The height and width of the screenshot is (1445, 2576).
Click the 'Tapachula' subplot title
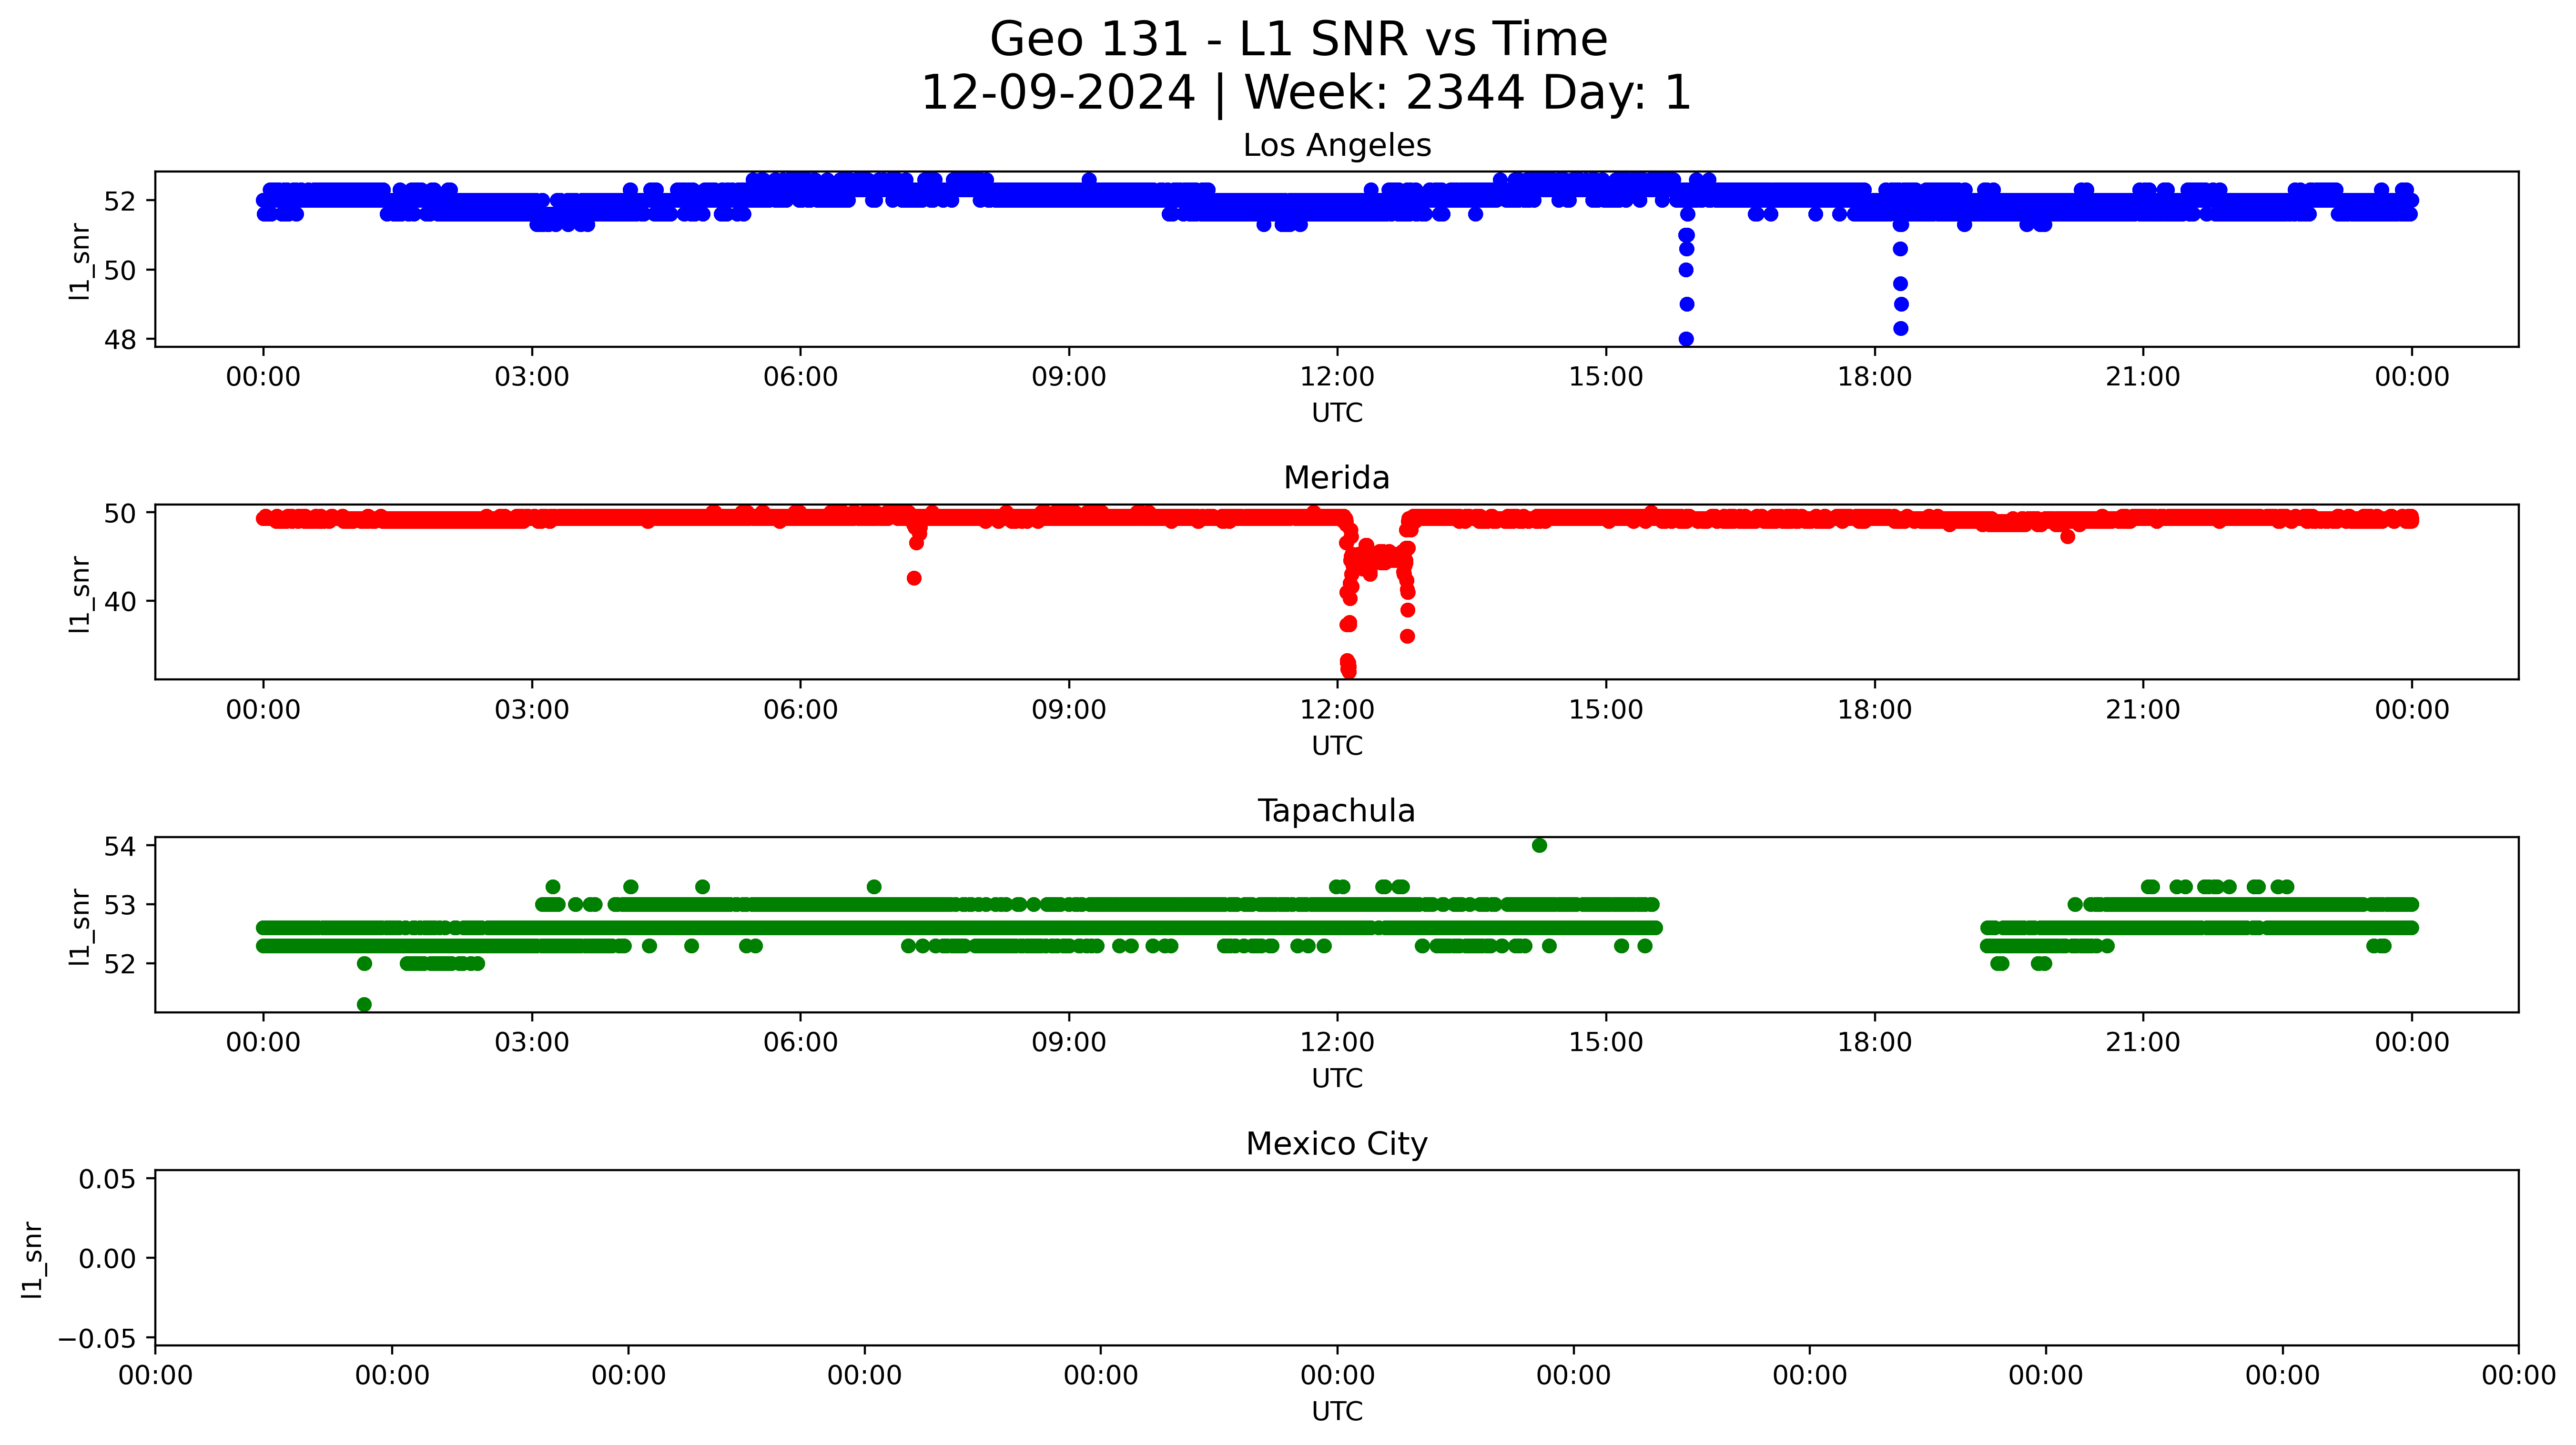(x=1336, y=811)
